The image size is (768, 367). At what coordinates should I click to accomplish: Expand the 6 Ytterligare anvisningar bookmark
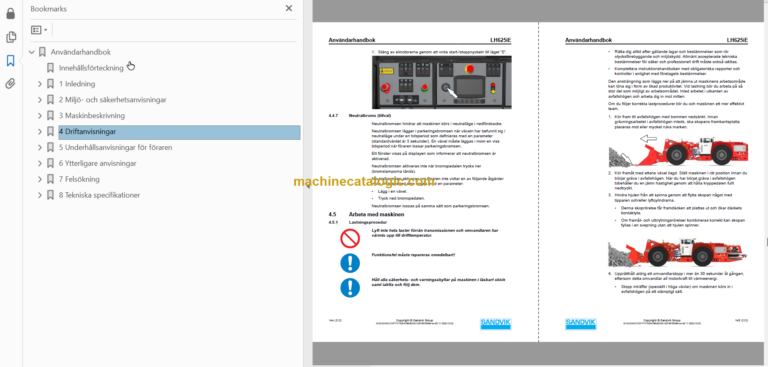tap(40, 163)
